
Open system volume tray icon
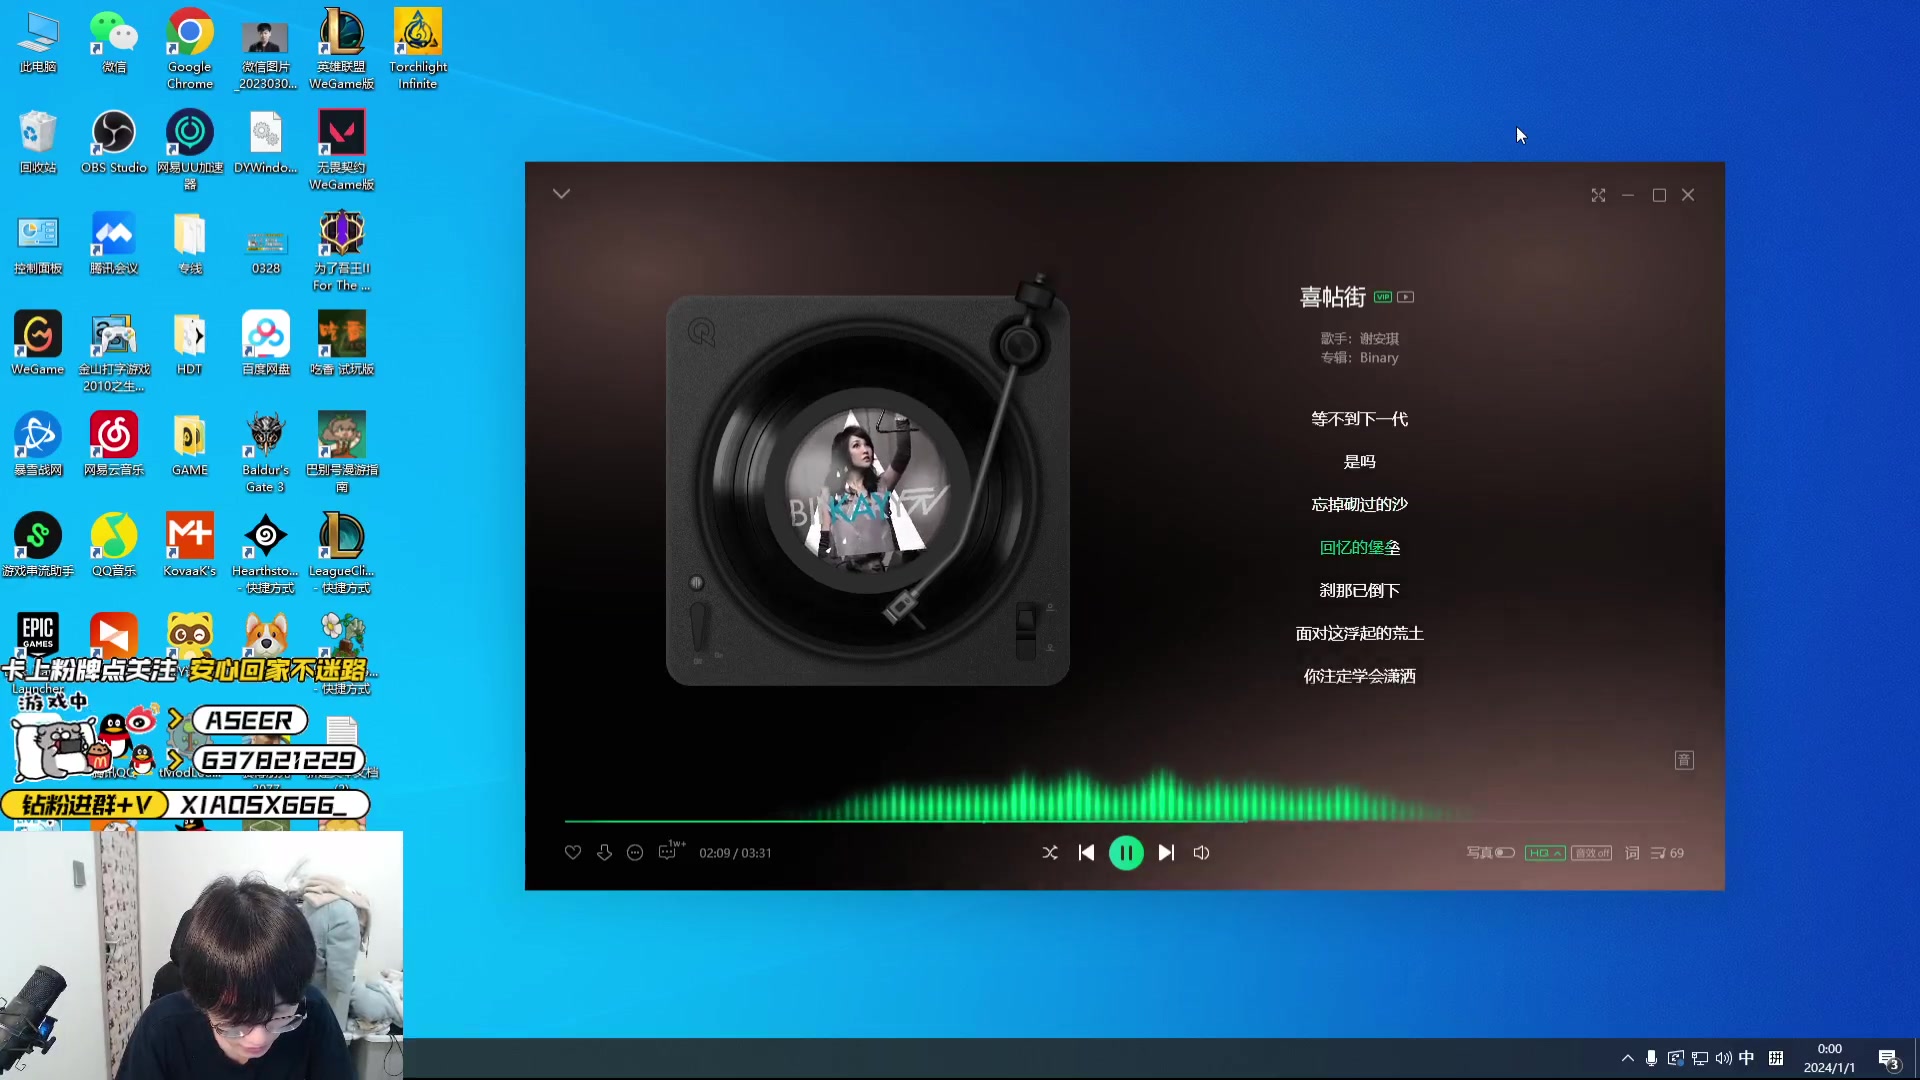(1723, 1058)
